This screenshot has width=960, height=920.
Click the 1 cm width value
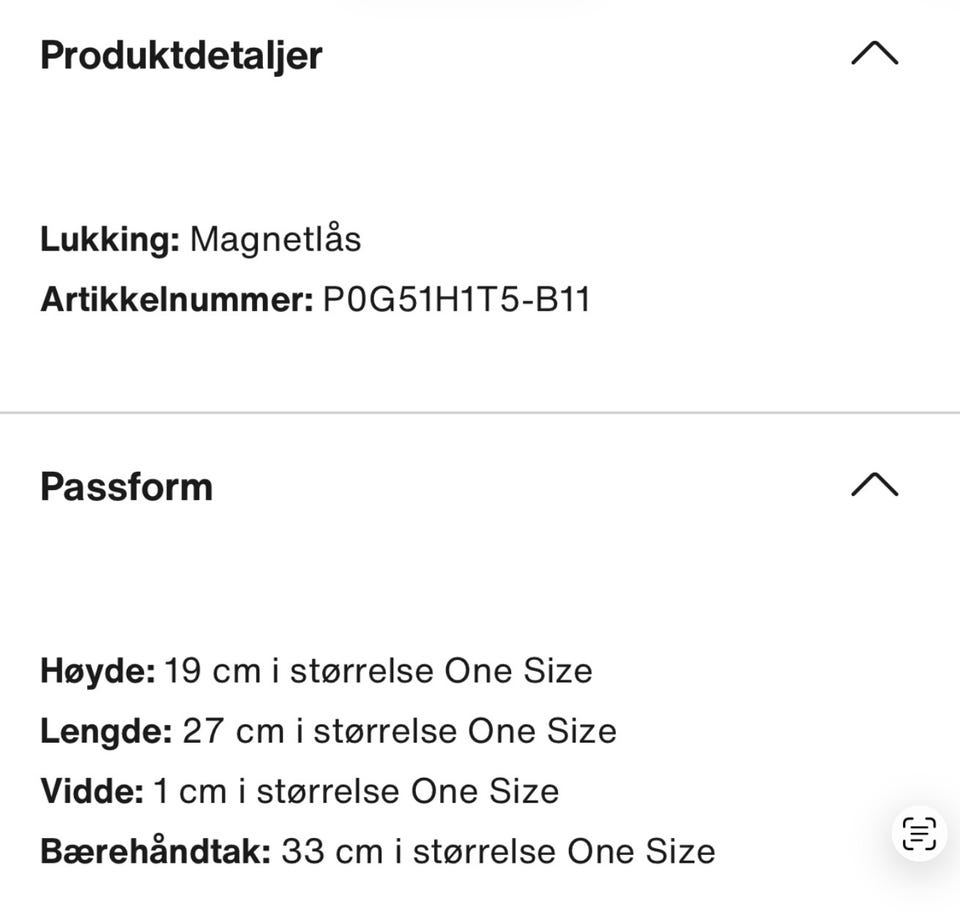(x=190, y=791)
